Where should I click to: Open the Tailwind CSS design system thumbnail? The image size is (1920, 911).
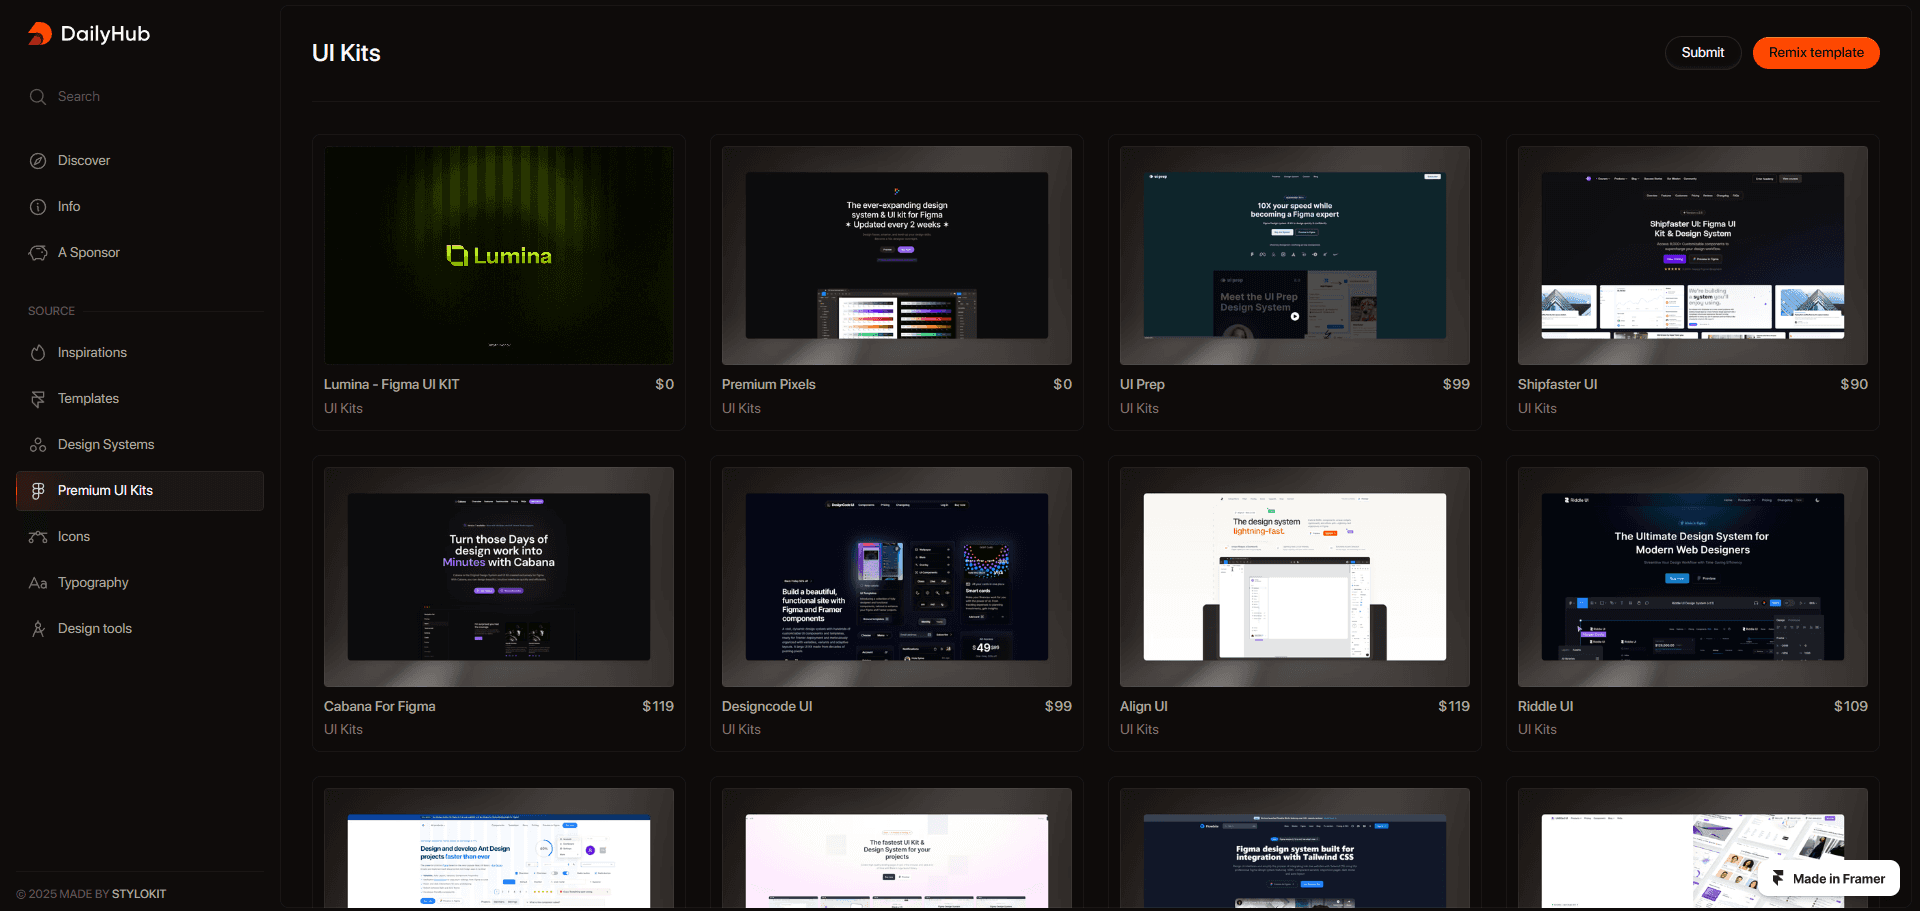[1295, 849]
